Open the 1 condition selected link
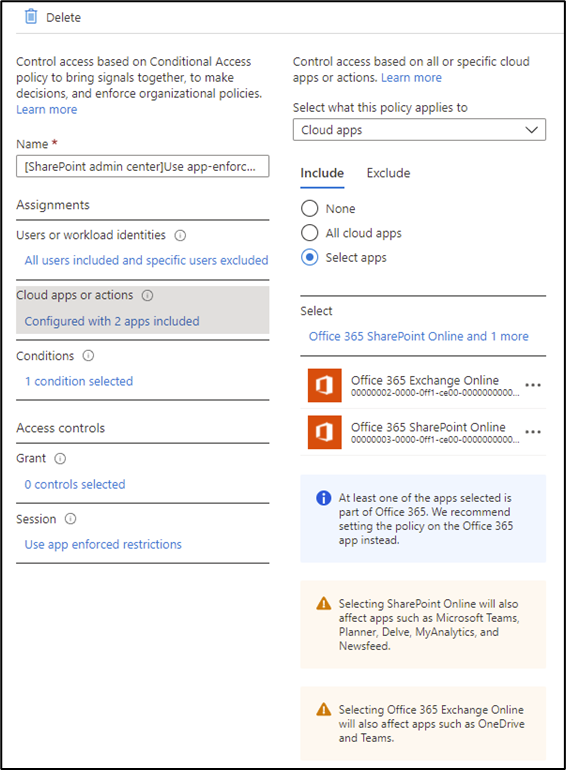Viewport: 566px width, 770px height. click(x=79, y=382)
